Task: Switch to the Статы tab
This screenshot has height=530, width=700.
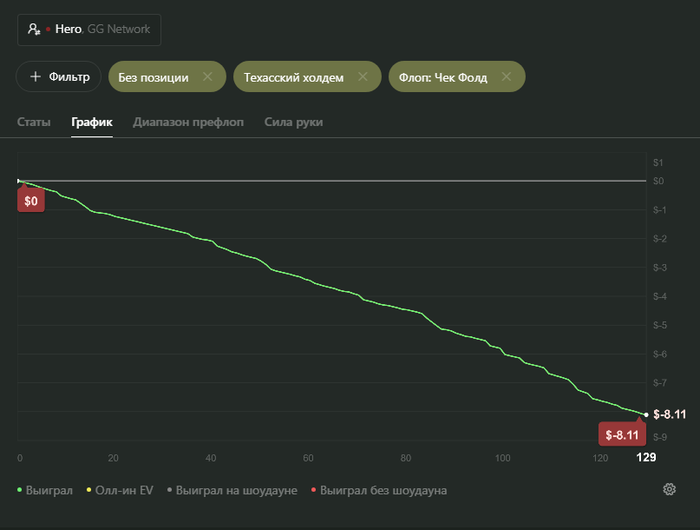Action: [x=34, y=122]
